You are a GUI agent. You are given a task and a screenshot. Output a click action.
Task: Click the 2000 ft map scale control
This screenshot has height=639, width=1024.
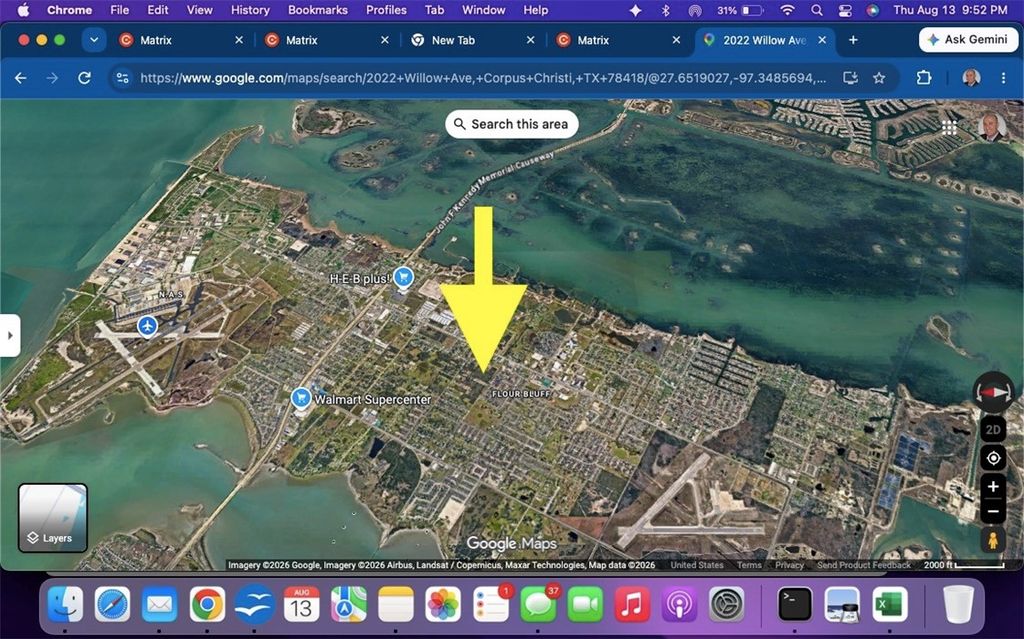[x=964, y=565]
